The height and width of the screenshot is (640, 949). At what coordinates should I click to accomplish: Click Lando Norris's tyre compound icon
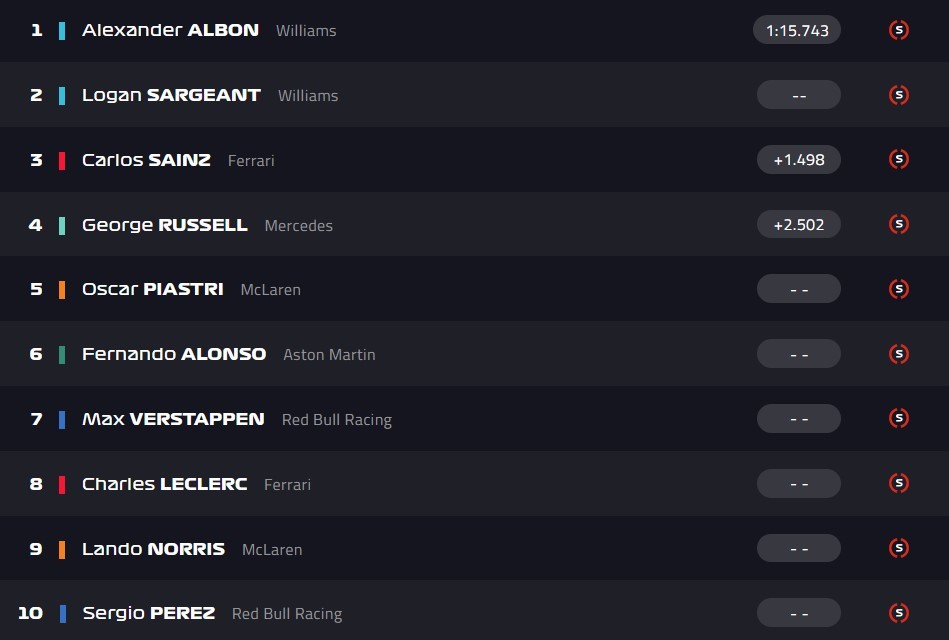(898, 548)
